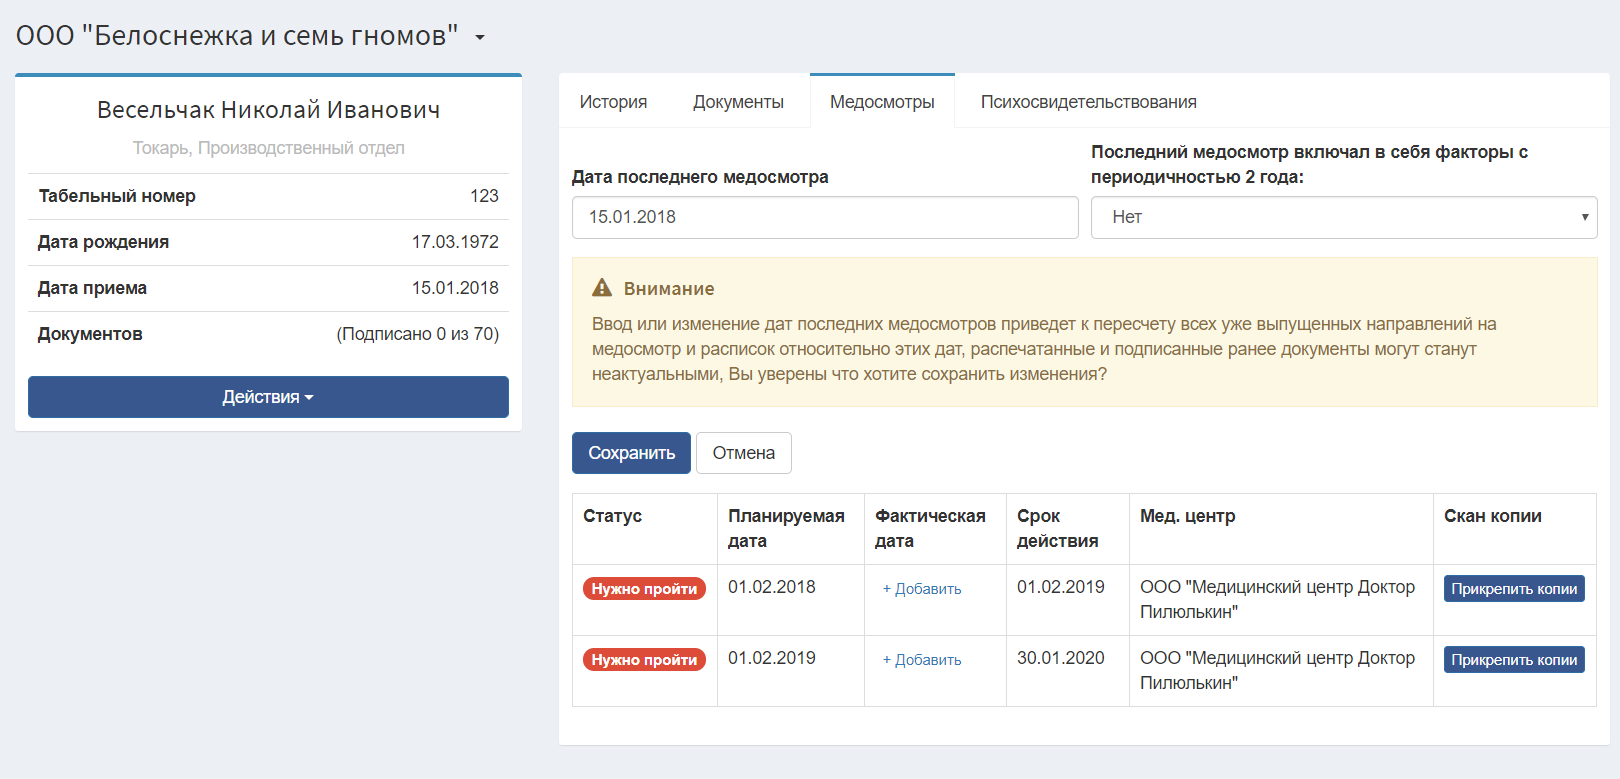The width and height of the screenshot is (1620, 779).
Task: Select the Медосмотры tab
Action: coord(882,102)
